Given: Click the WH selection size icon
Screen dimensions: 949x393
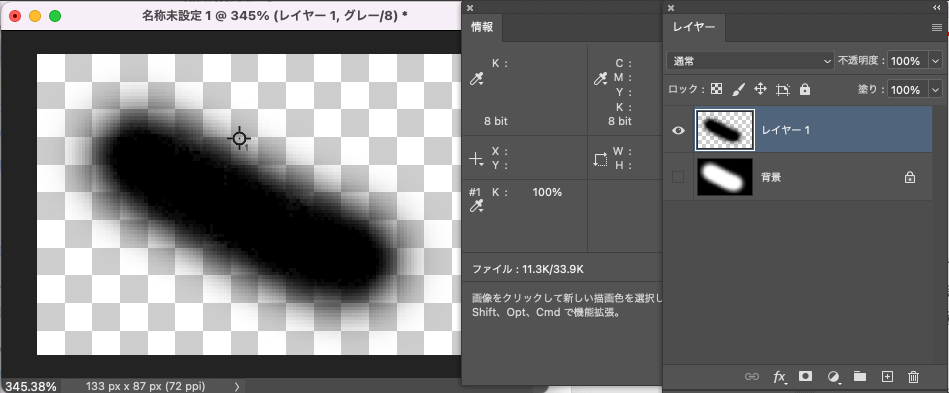Looking at the screenshot, I should coord(600,159).
